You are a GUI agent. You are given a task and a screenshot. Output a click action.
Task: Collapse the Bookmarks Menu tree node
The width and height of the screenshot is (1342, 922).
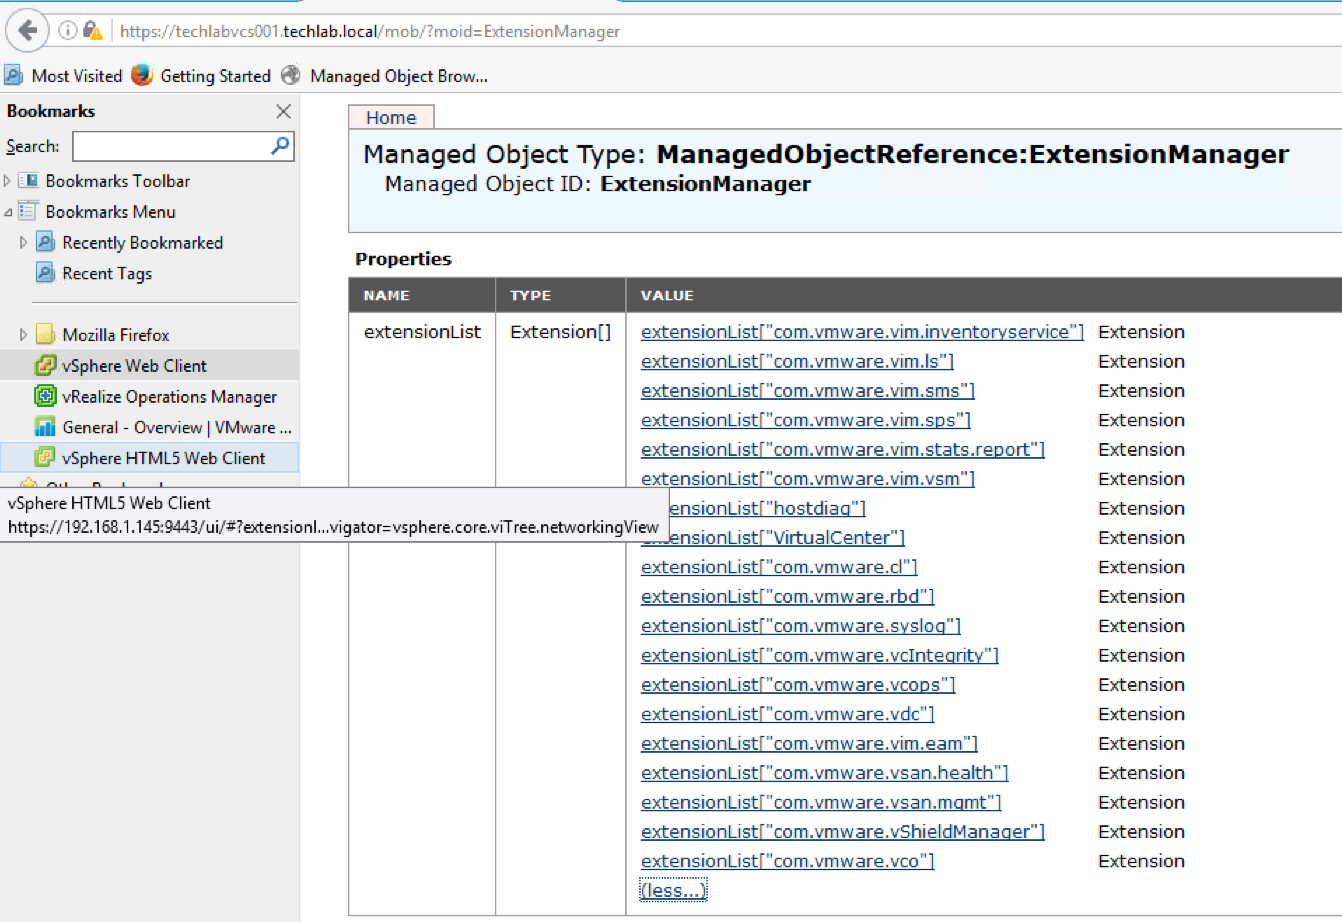pyautogui.click(x=8, y=212)
